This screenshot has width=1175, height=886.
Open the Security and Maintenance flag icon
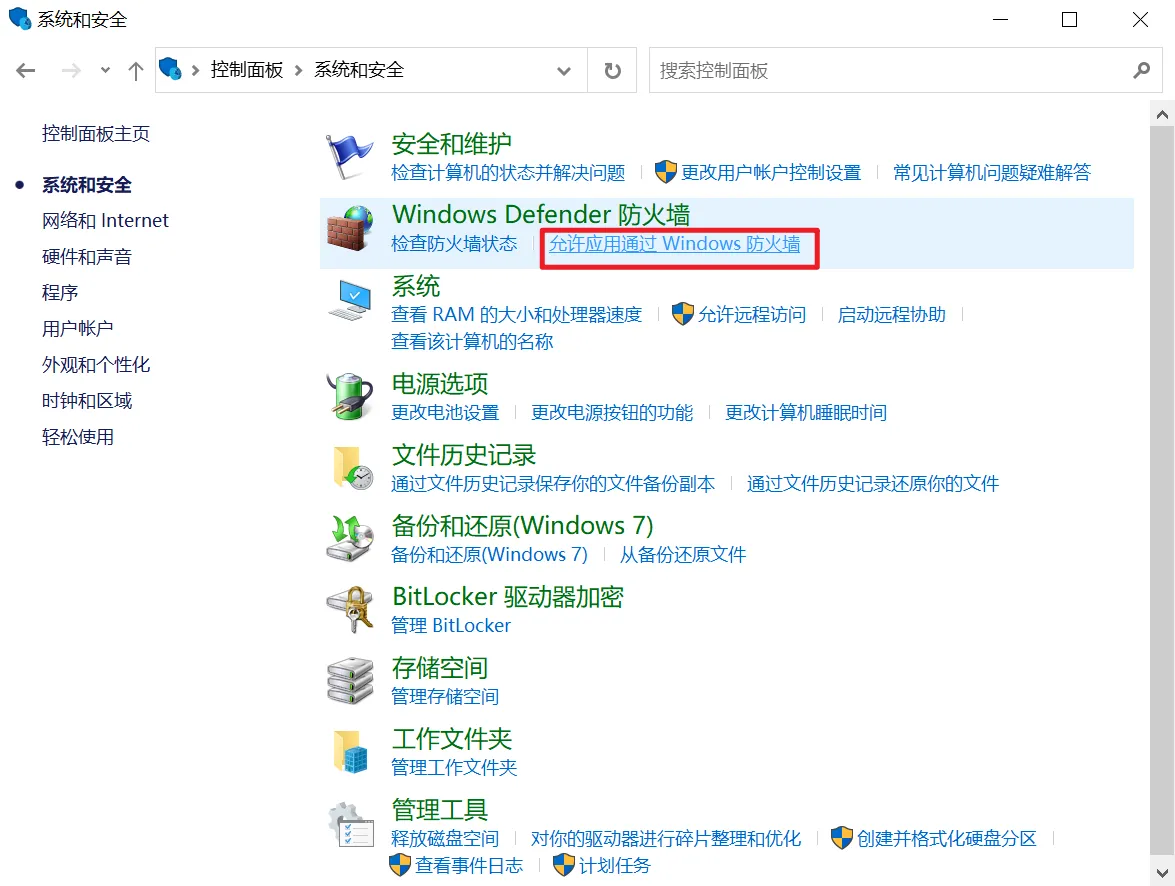349,157
